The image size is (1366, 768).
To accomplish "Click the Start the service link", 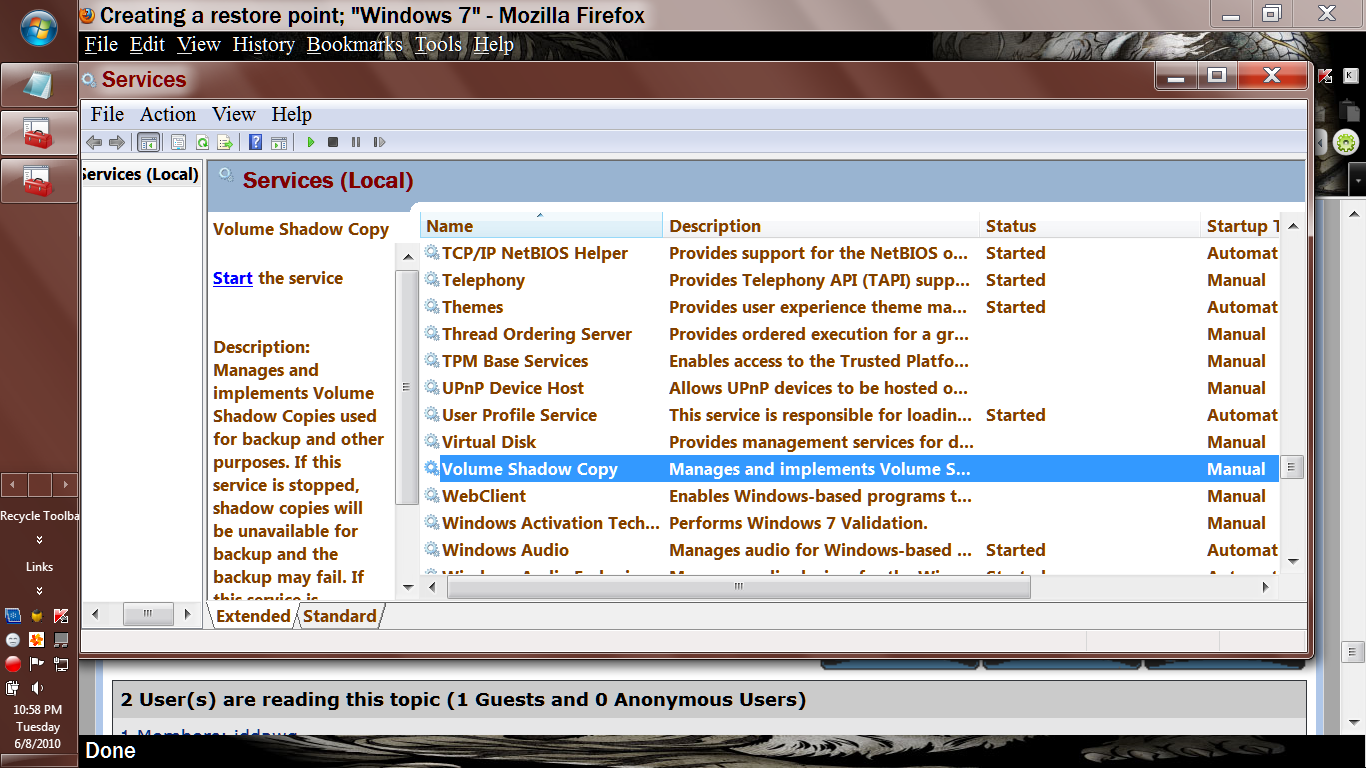I will pos(233,278).
